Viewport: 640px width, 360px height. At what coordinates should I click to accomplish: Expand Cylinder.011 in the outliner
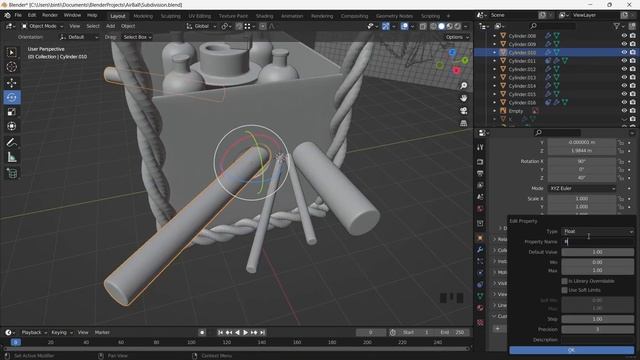(494, 61)
